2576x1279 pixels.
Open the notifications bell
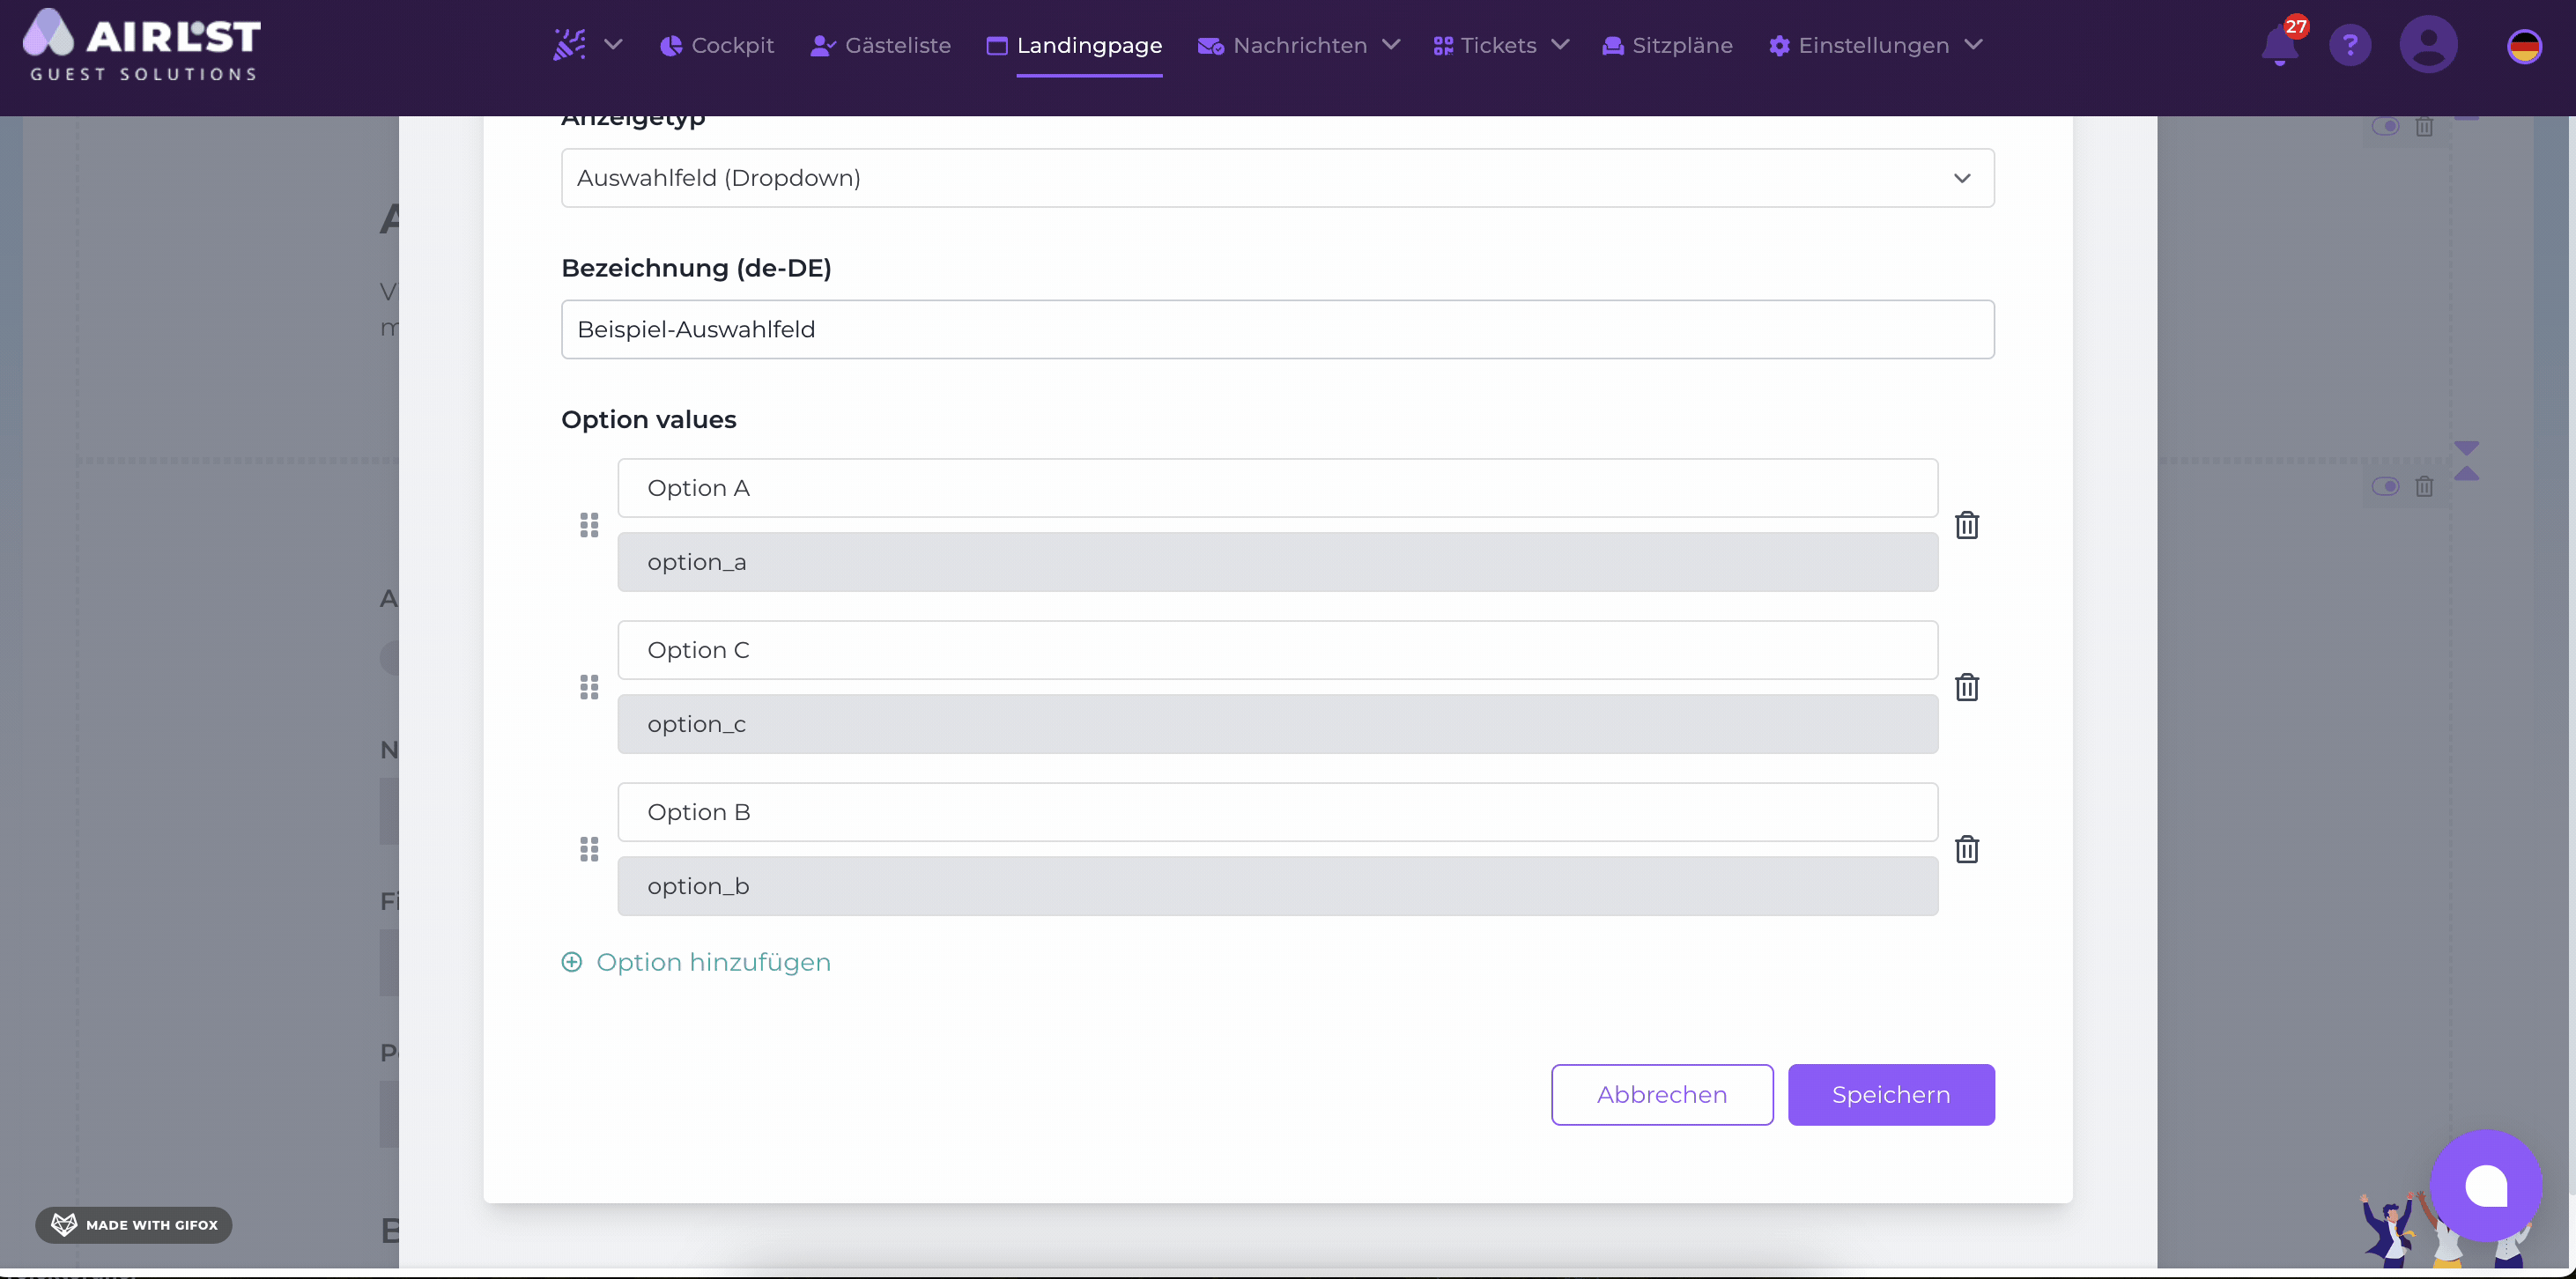tap(2279, 46)
